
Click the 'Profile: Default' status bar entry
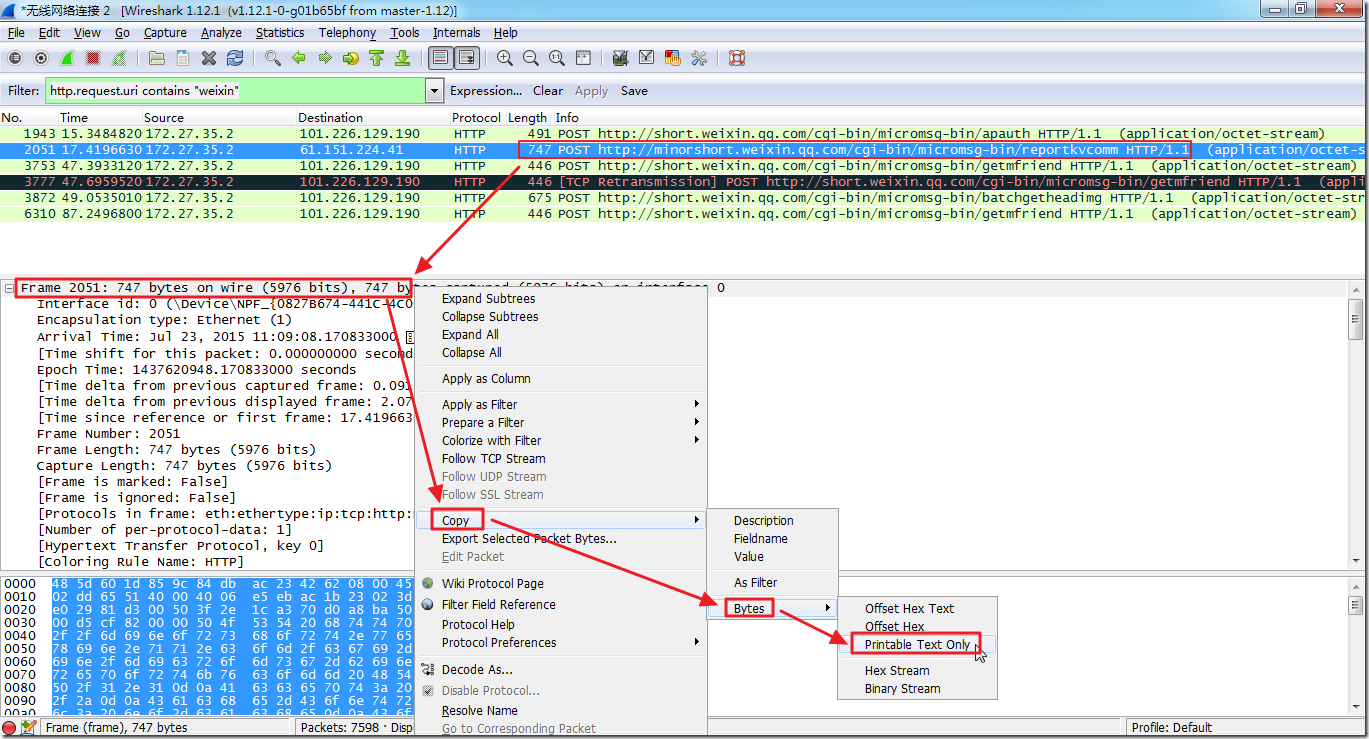coord(1171,728)
